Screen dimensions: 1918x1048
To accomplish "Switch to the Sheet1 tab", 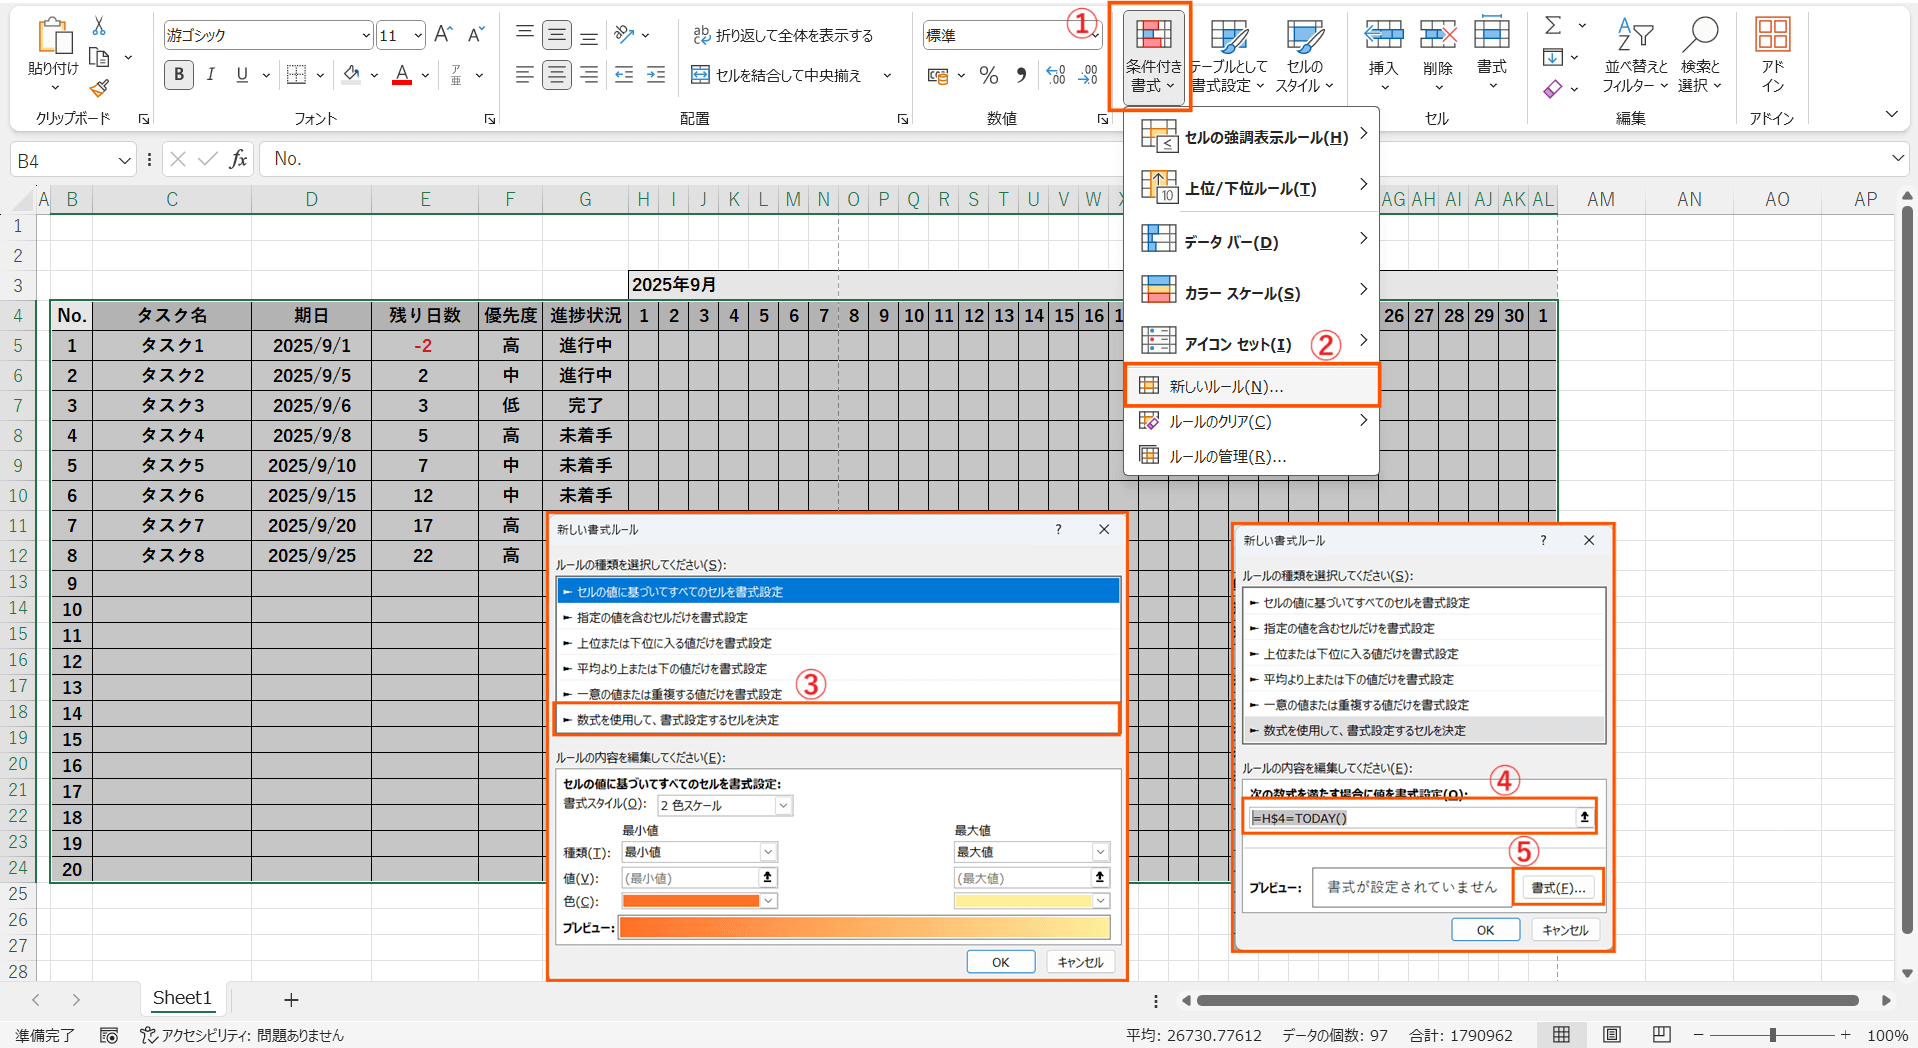I will click(182, 998).
